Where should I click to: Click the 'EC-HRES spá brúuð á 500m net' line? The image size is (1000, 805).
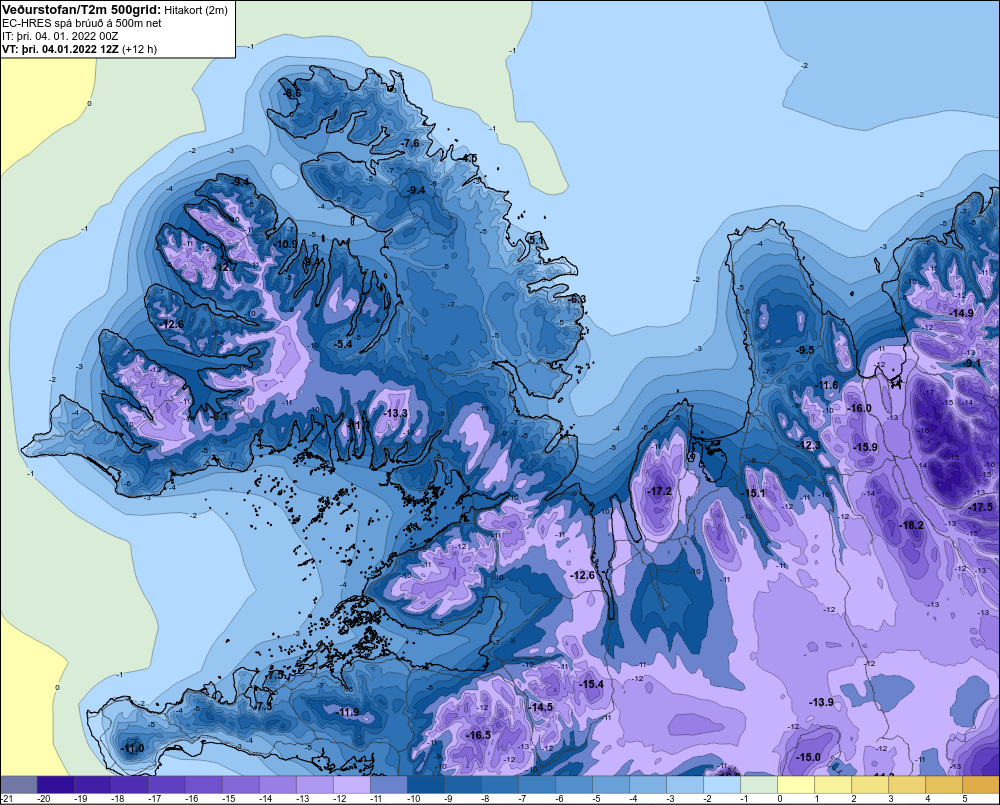[82, 23]
